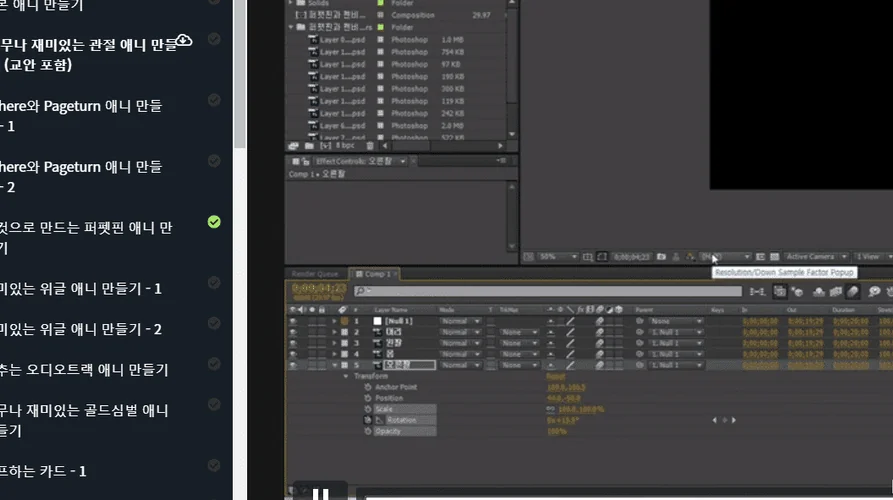Screen dimensions: 893x500
Task: Pause the video playback
Action: pyautogui.click(x=321, y=493)
